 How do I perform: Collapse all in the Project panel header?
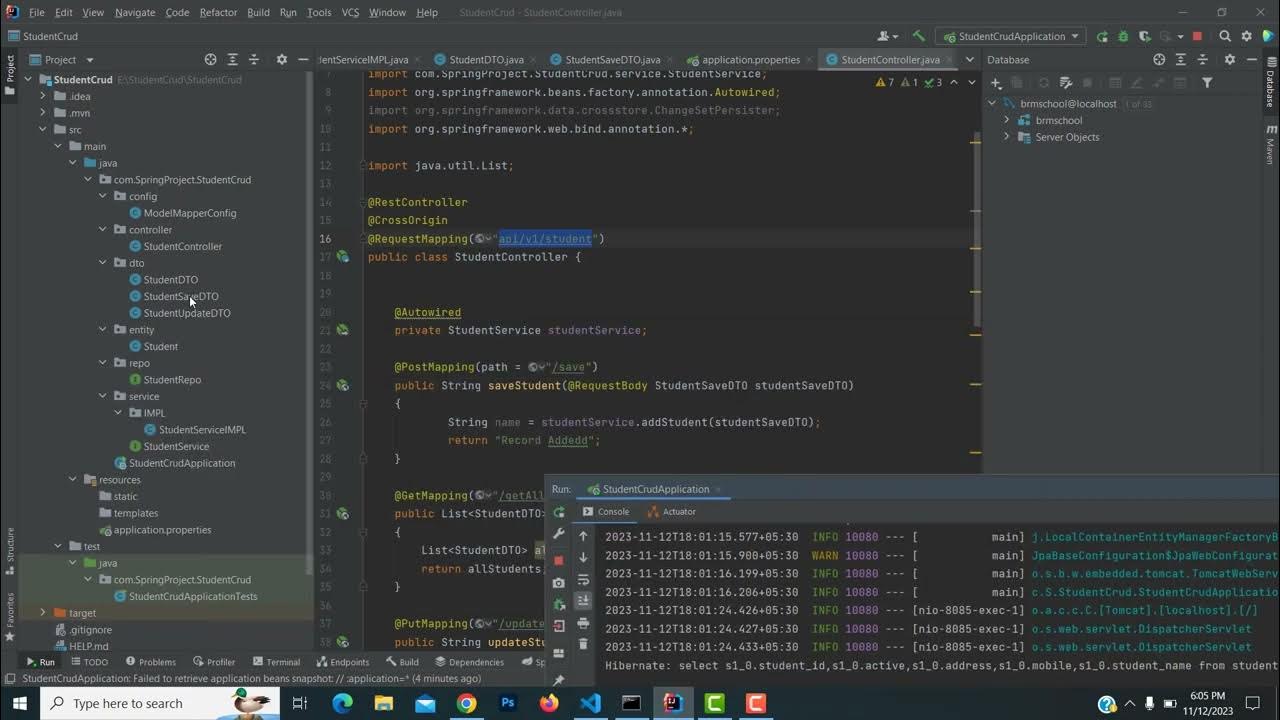coord(254,60)
